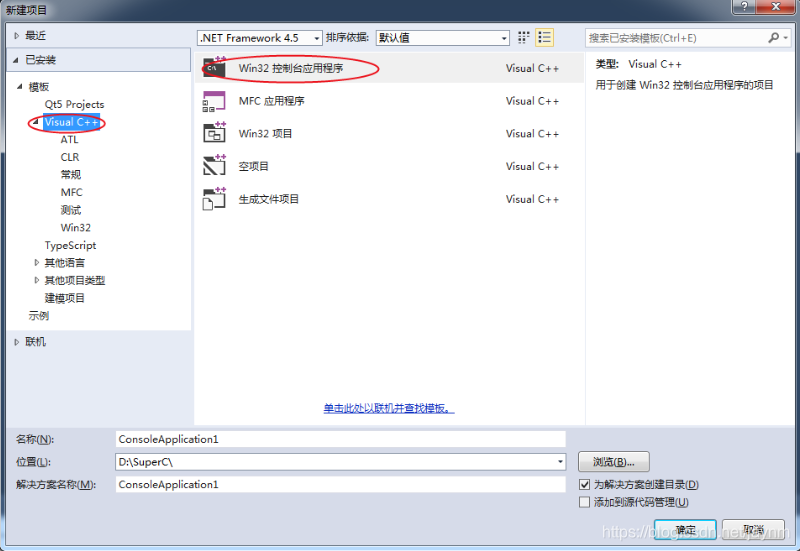Click the text 生成文件项目
Image resolution: width=800 pixels, height=551 pixels.
click(269, 199)
